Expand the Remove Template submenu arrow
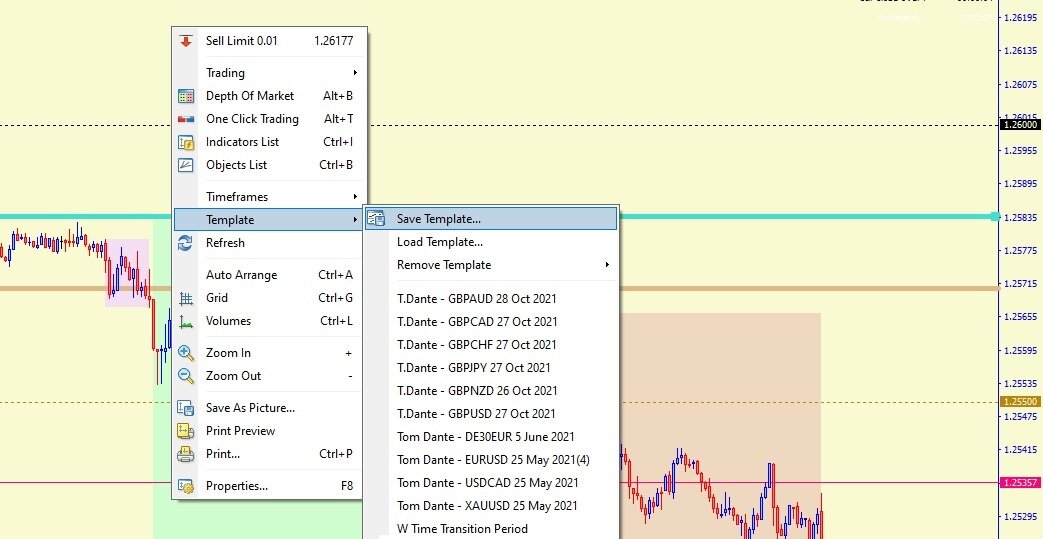 (607, 265)
